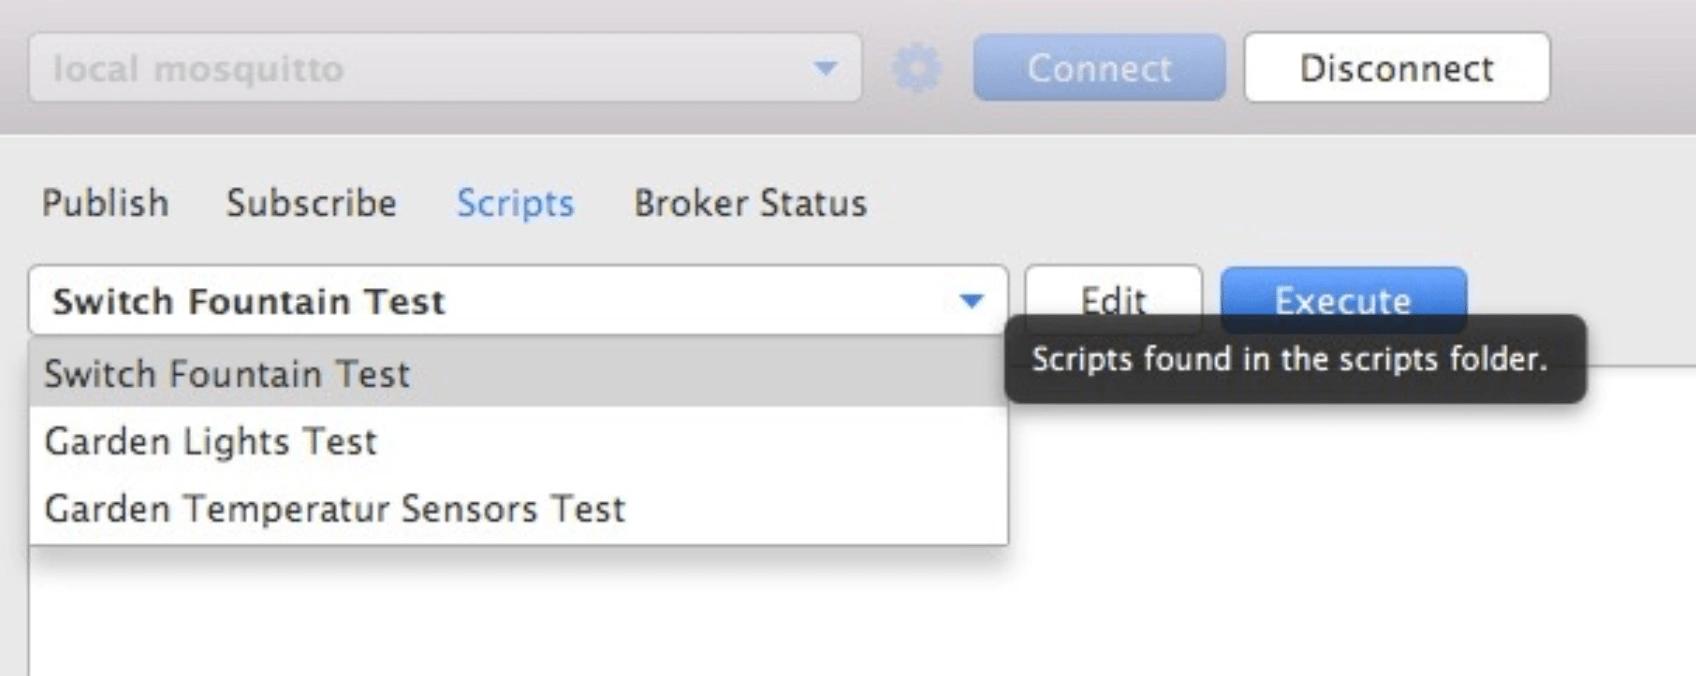Image resolution: width=1696 pixels, height=676 pixels.
Task: Select Garden Lights Test script
Action: tap(211, 441)
